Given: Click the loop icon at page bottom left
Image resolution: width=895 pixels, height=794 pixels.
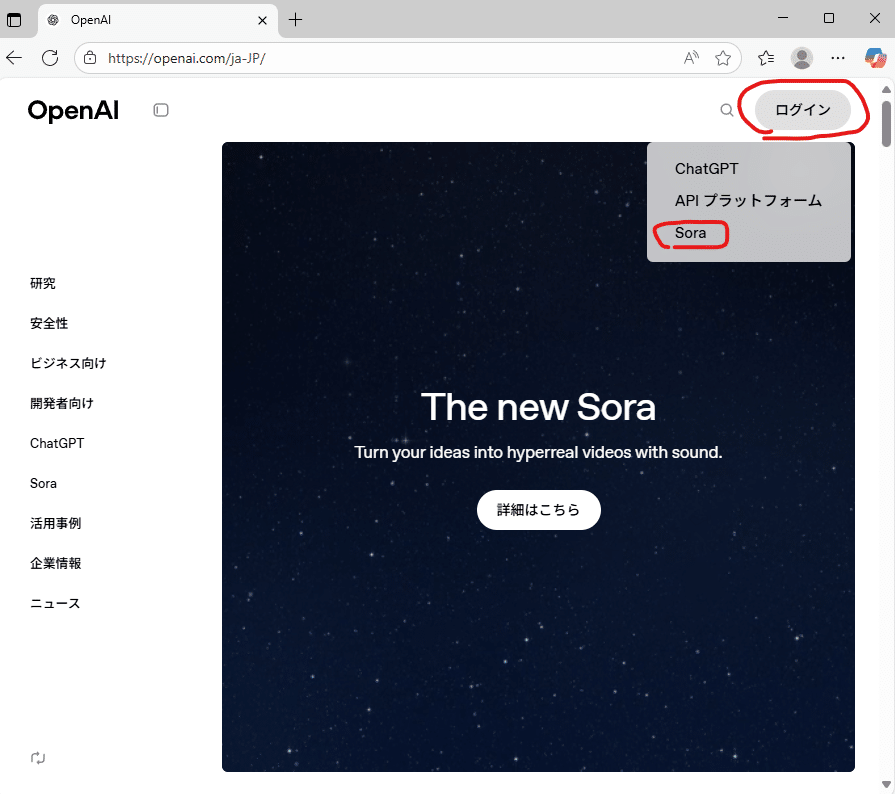Looking at the screenshot, I should coord(38,758).
